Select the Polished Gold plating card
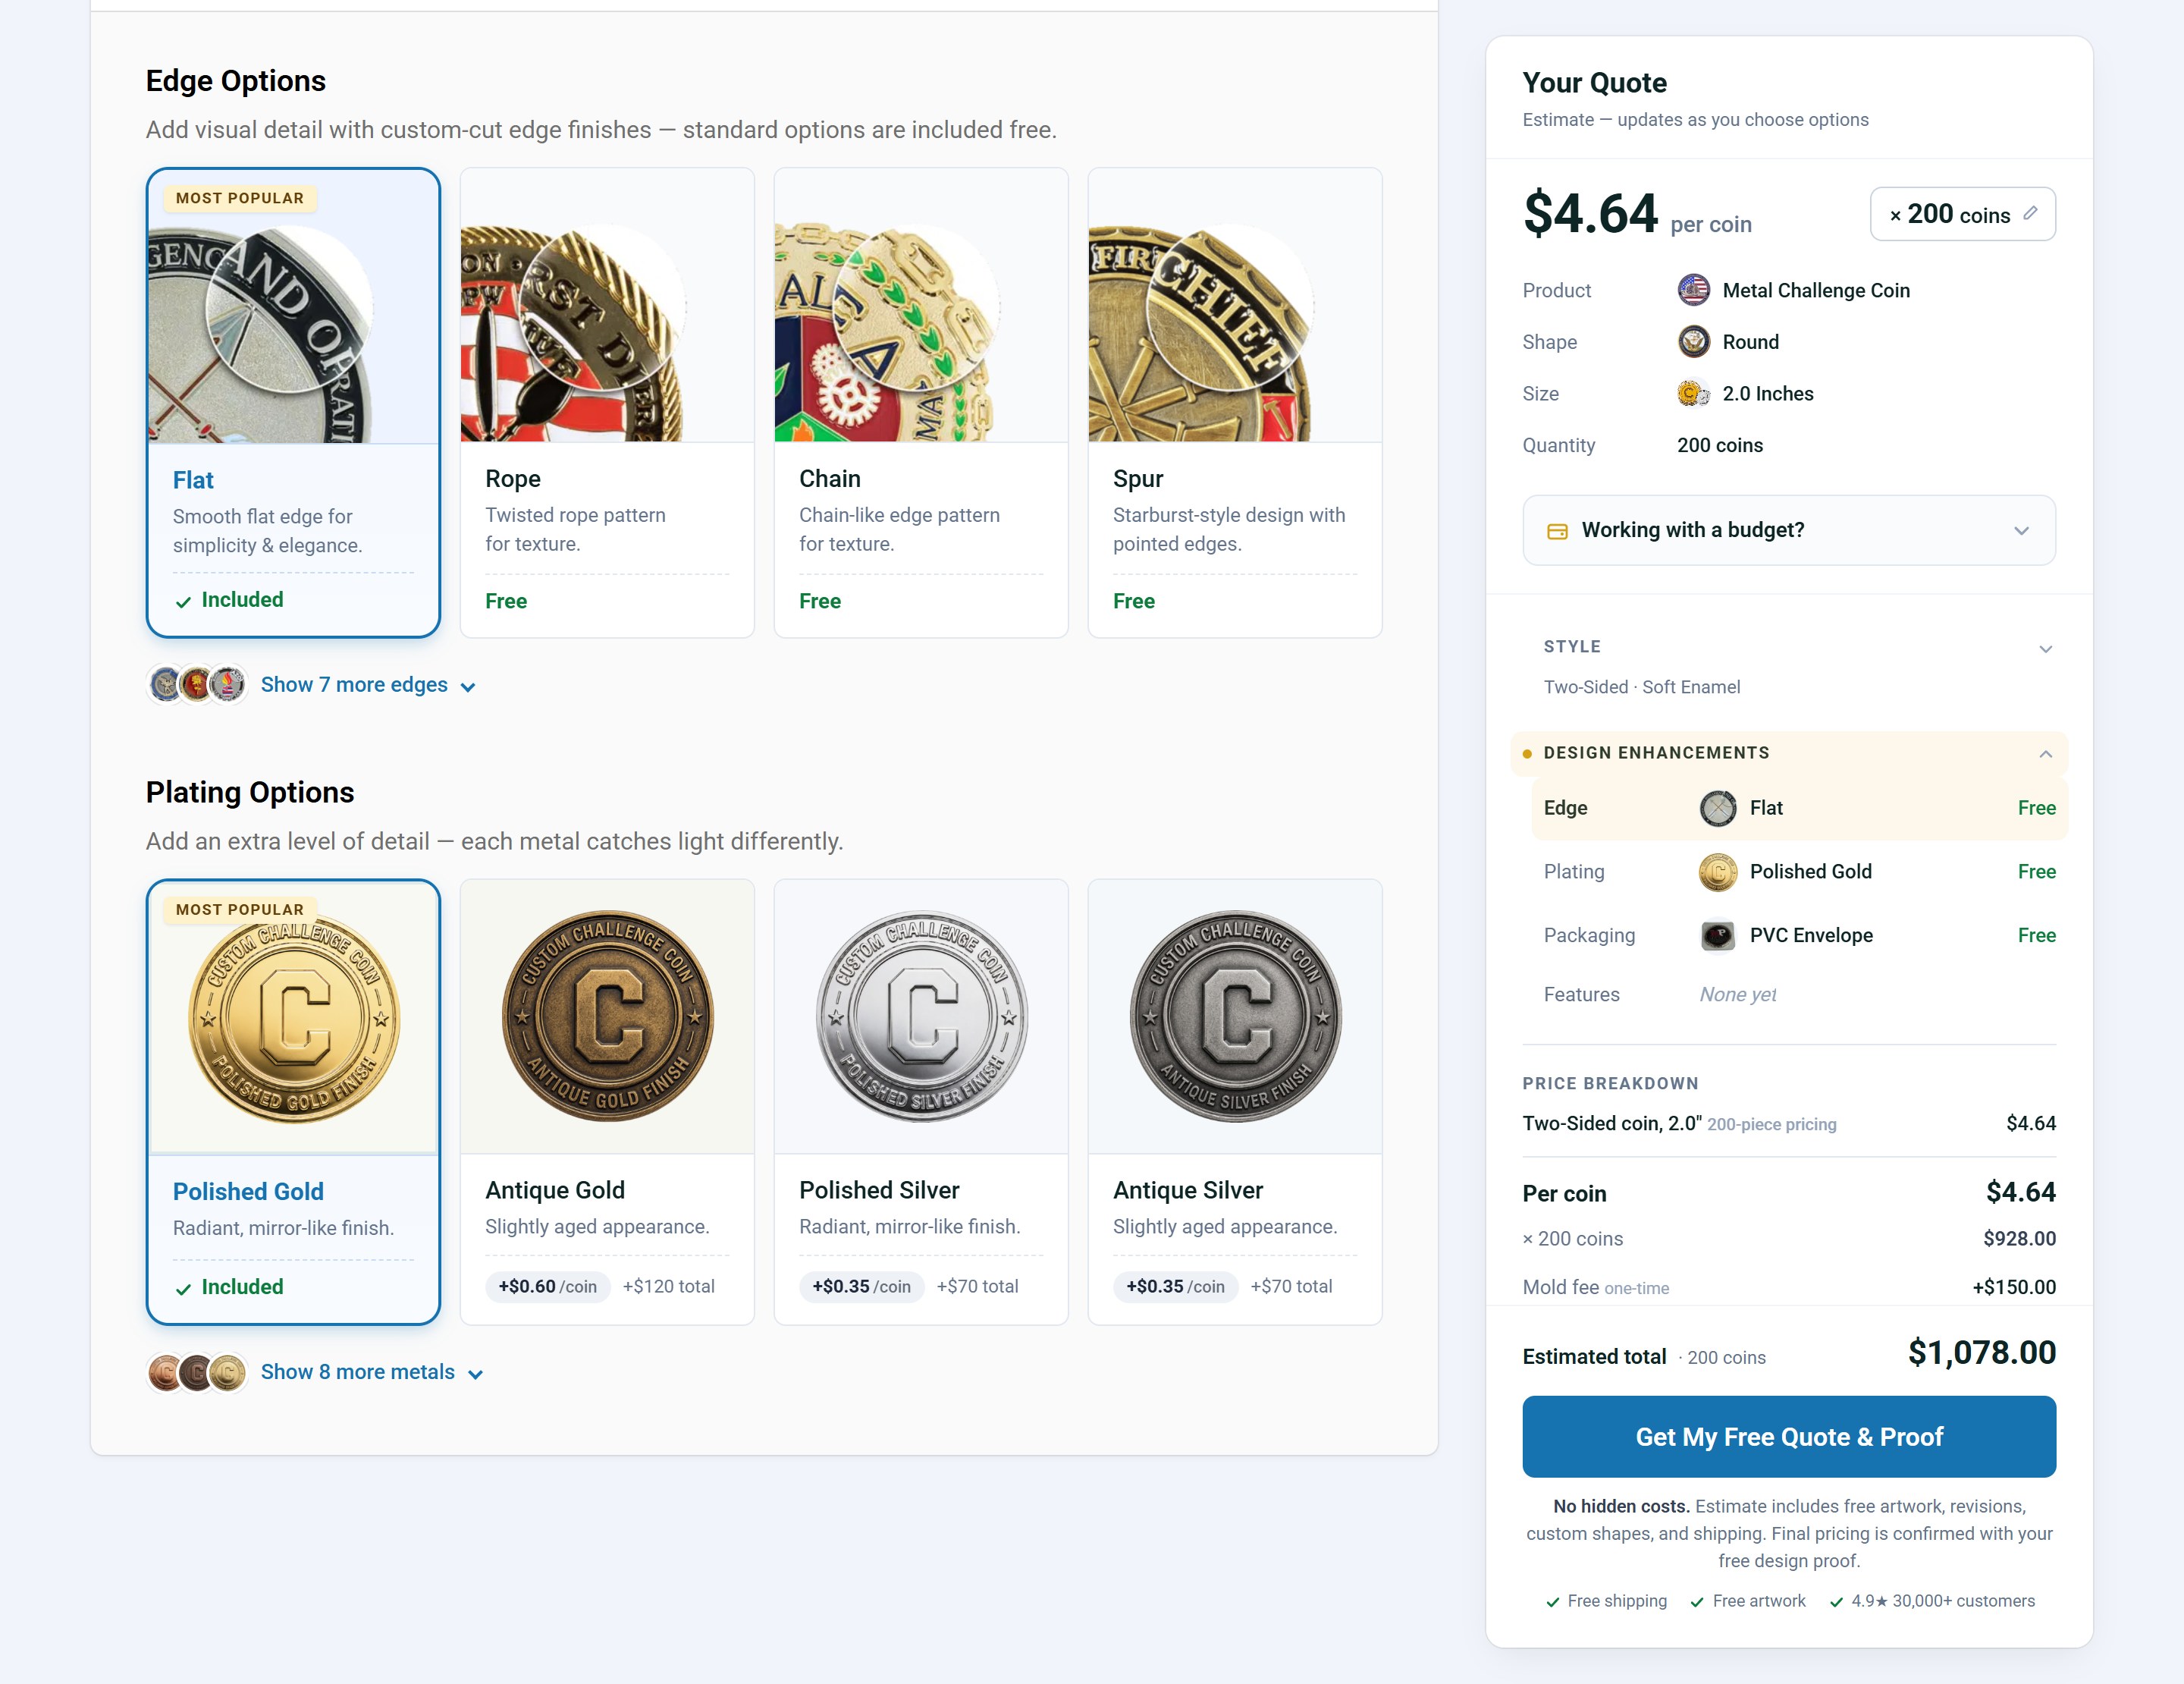The height and width of the screenshot is (1684, 2184). (293, 1102)
